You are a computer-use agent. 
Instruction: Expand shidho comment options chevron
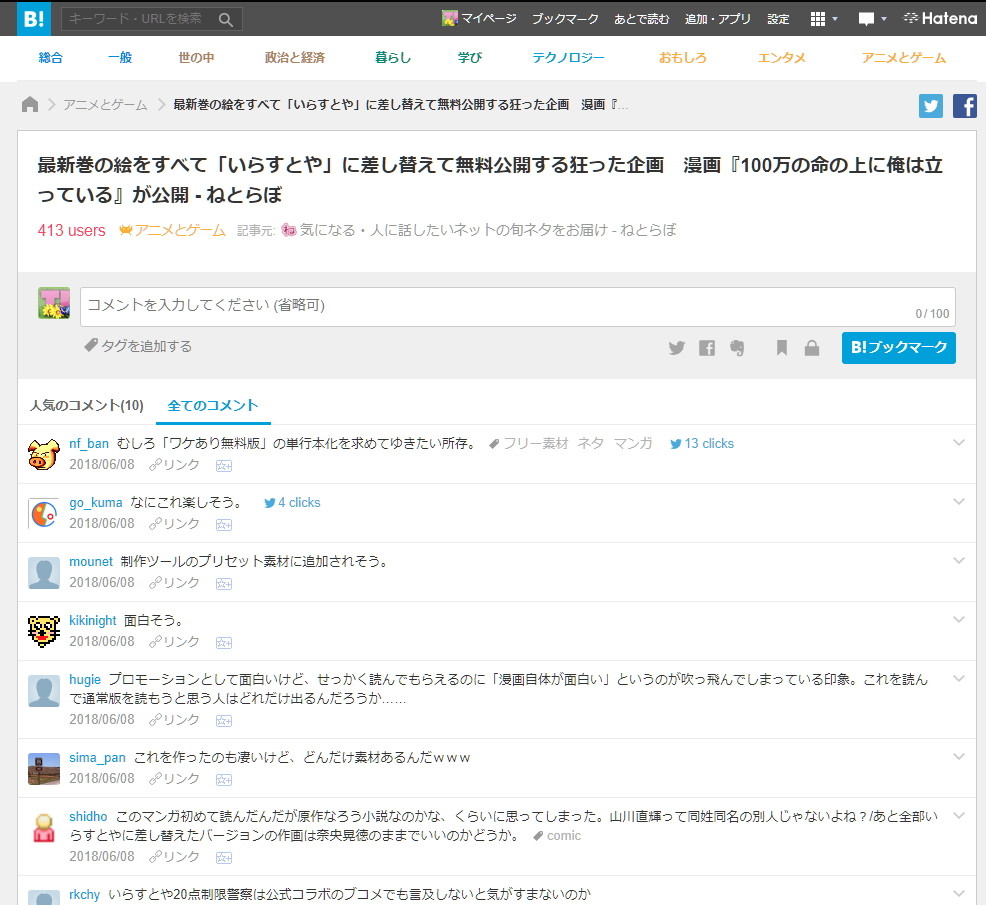(x=959, y=816)
